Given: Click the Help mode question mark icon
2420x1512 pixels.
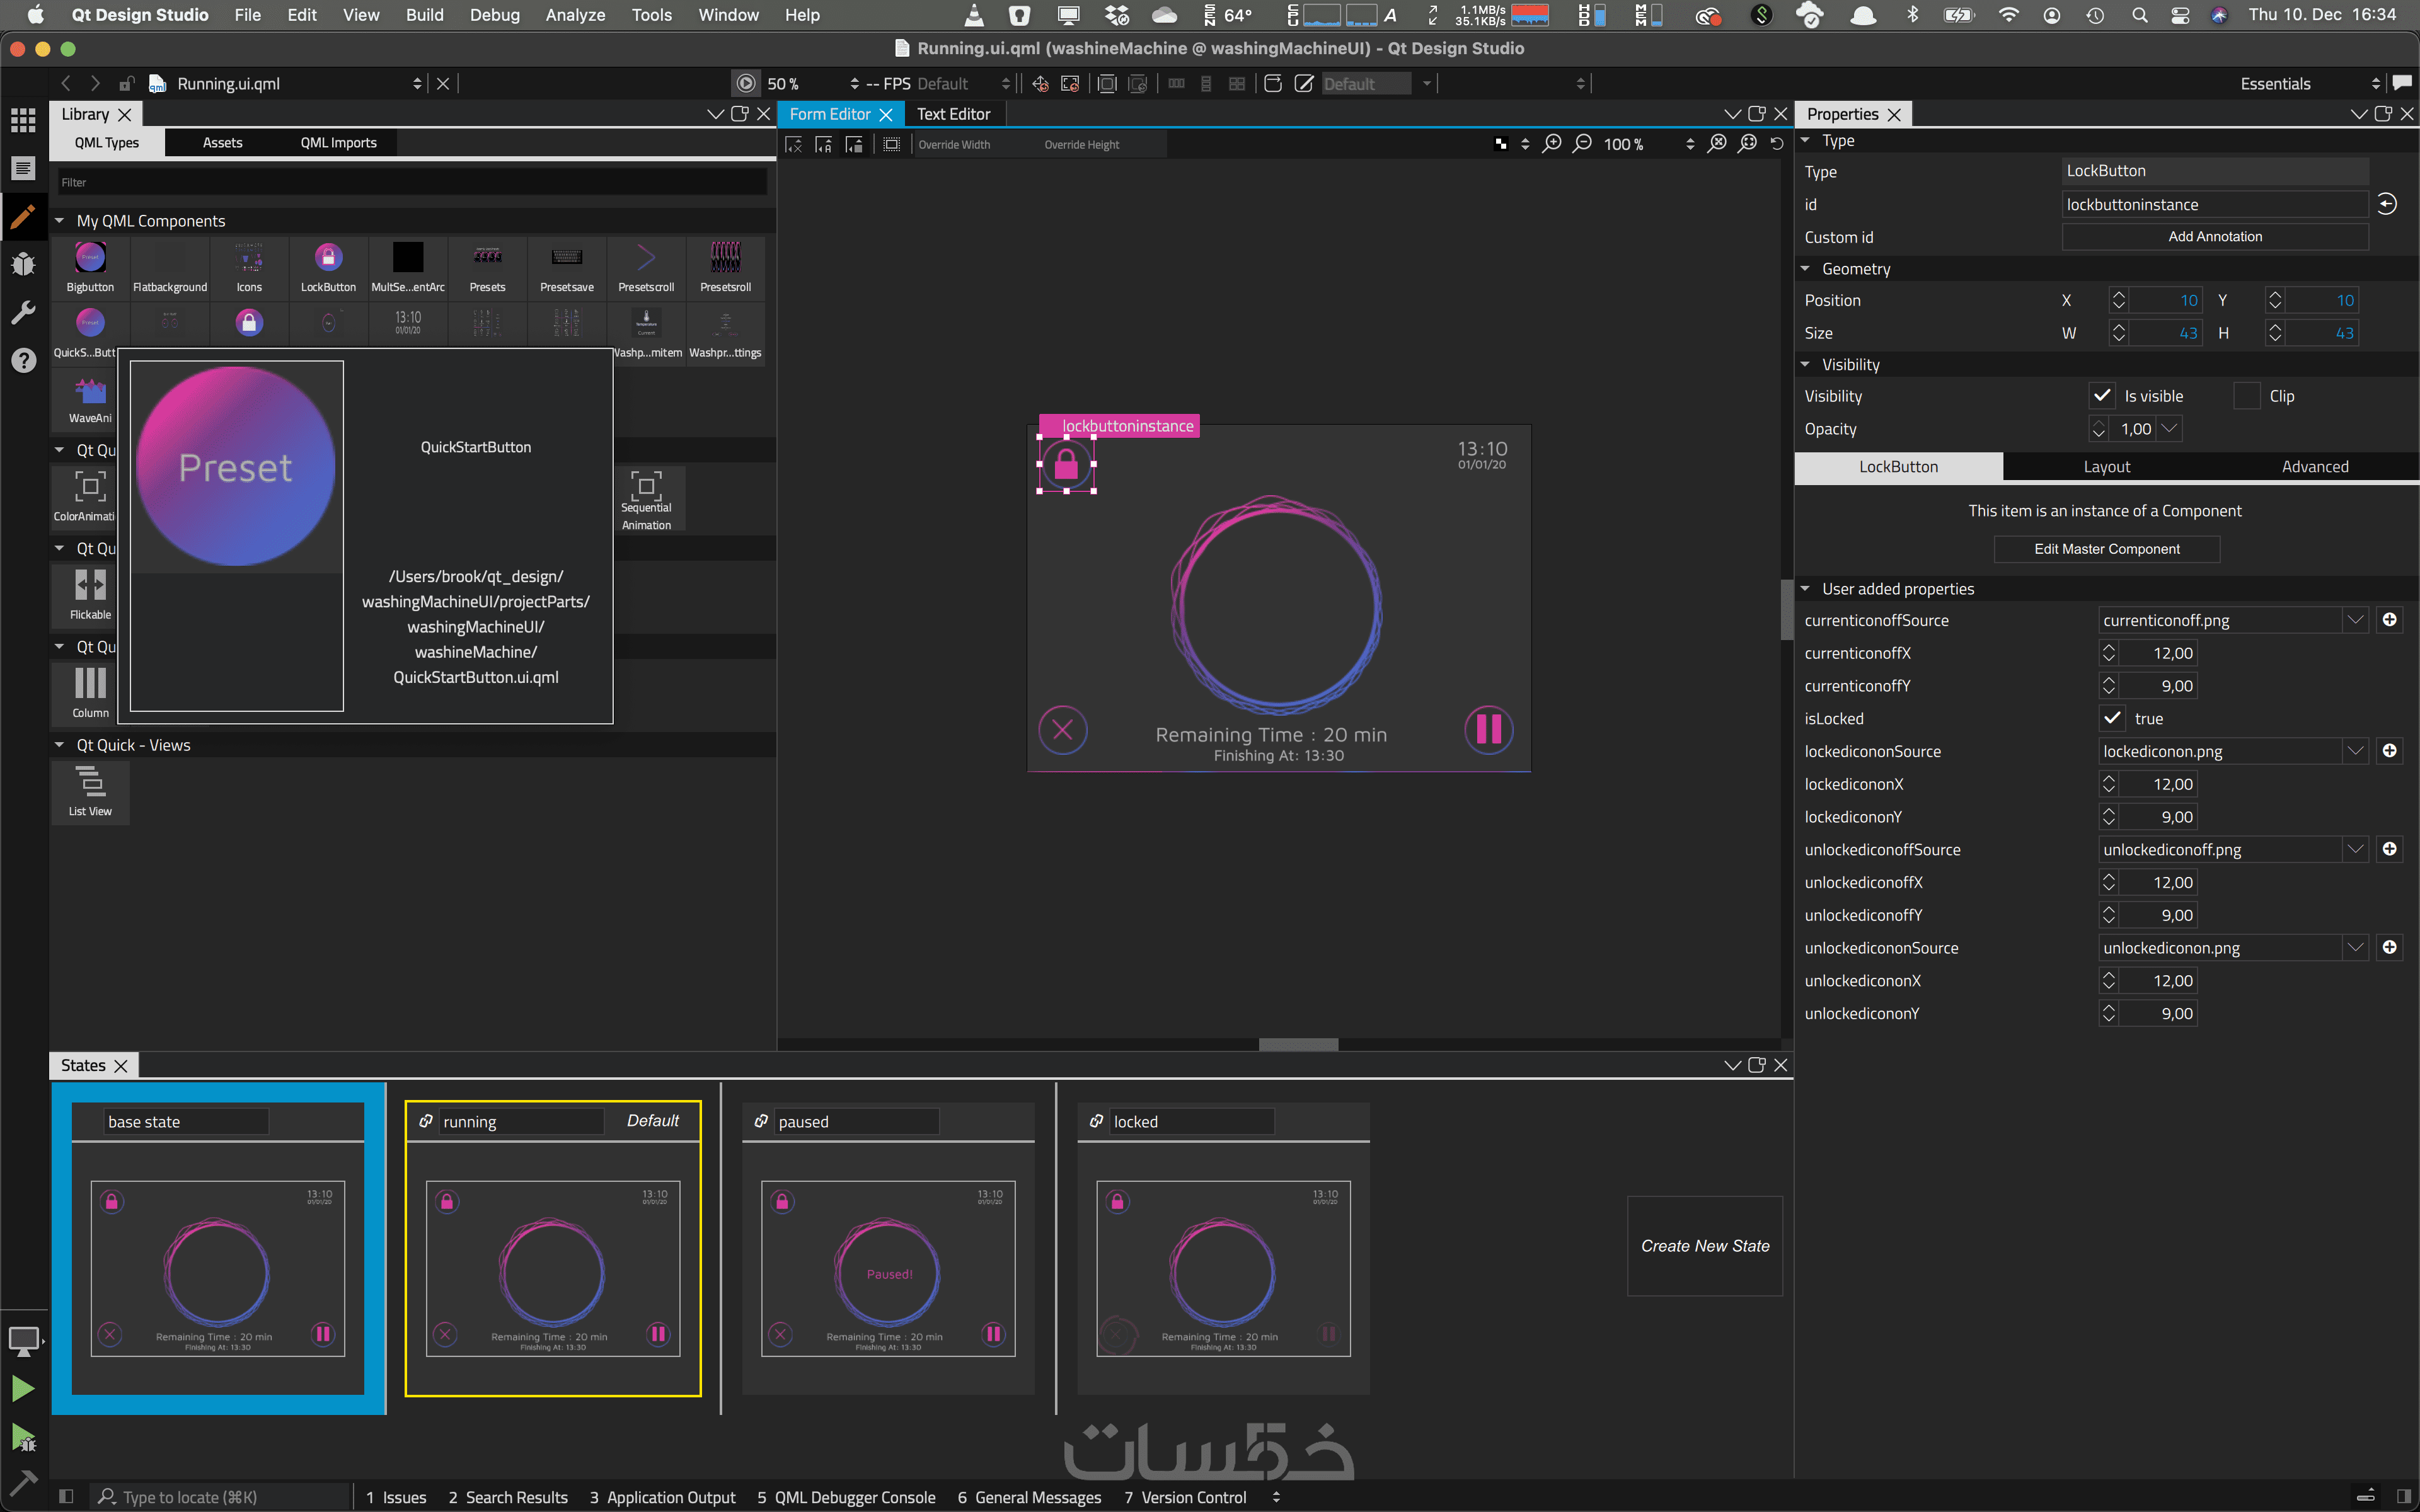Looking at the screenshot, I should [x=23, y=360].
